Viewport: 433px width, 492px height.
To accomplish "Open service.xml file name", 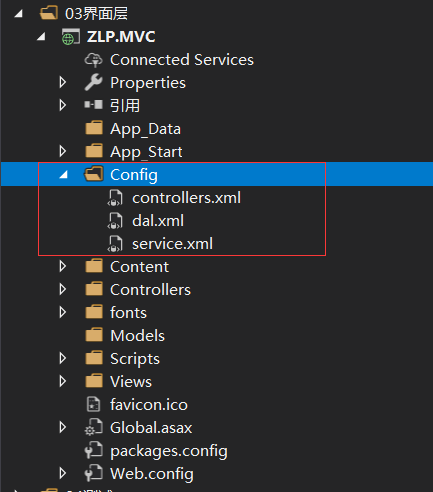I will click(173, 244).
